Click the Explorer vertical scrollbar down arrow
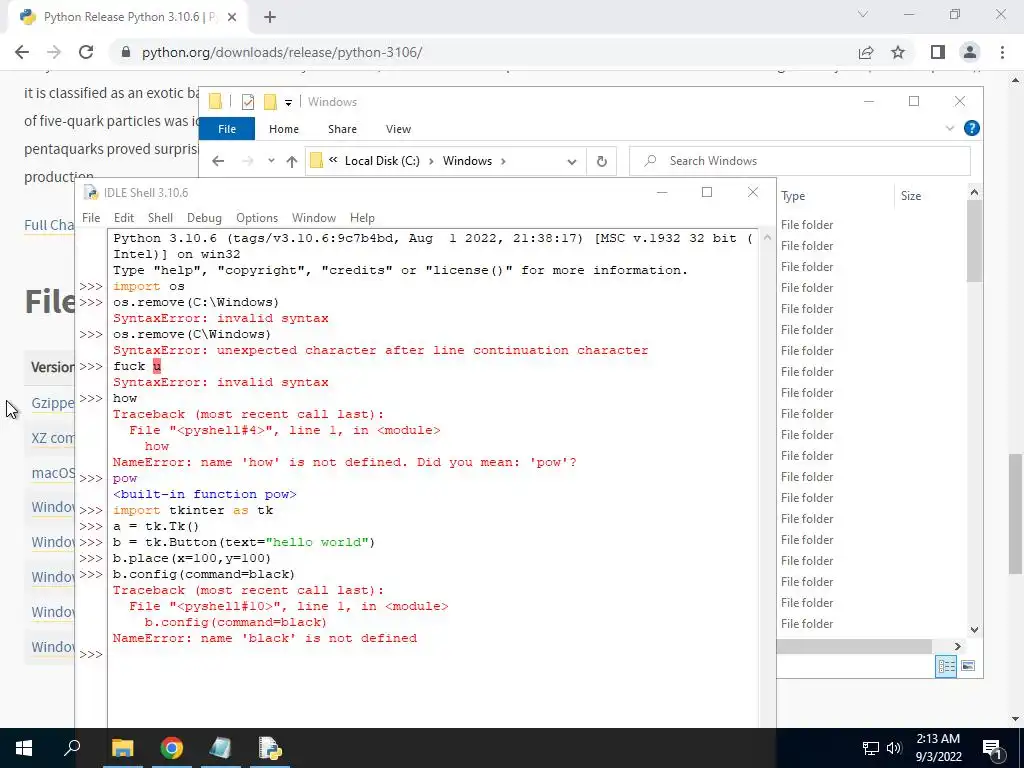The width and height of the screenshot is (1024, 768). (974, 630)
